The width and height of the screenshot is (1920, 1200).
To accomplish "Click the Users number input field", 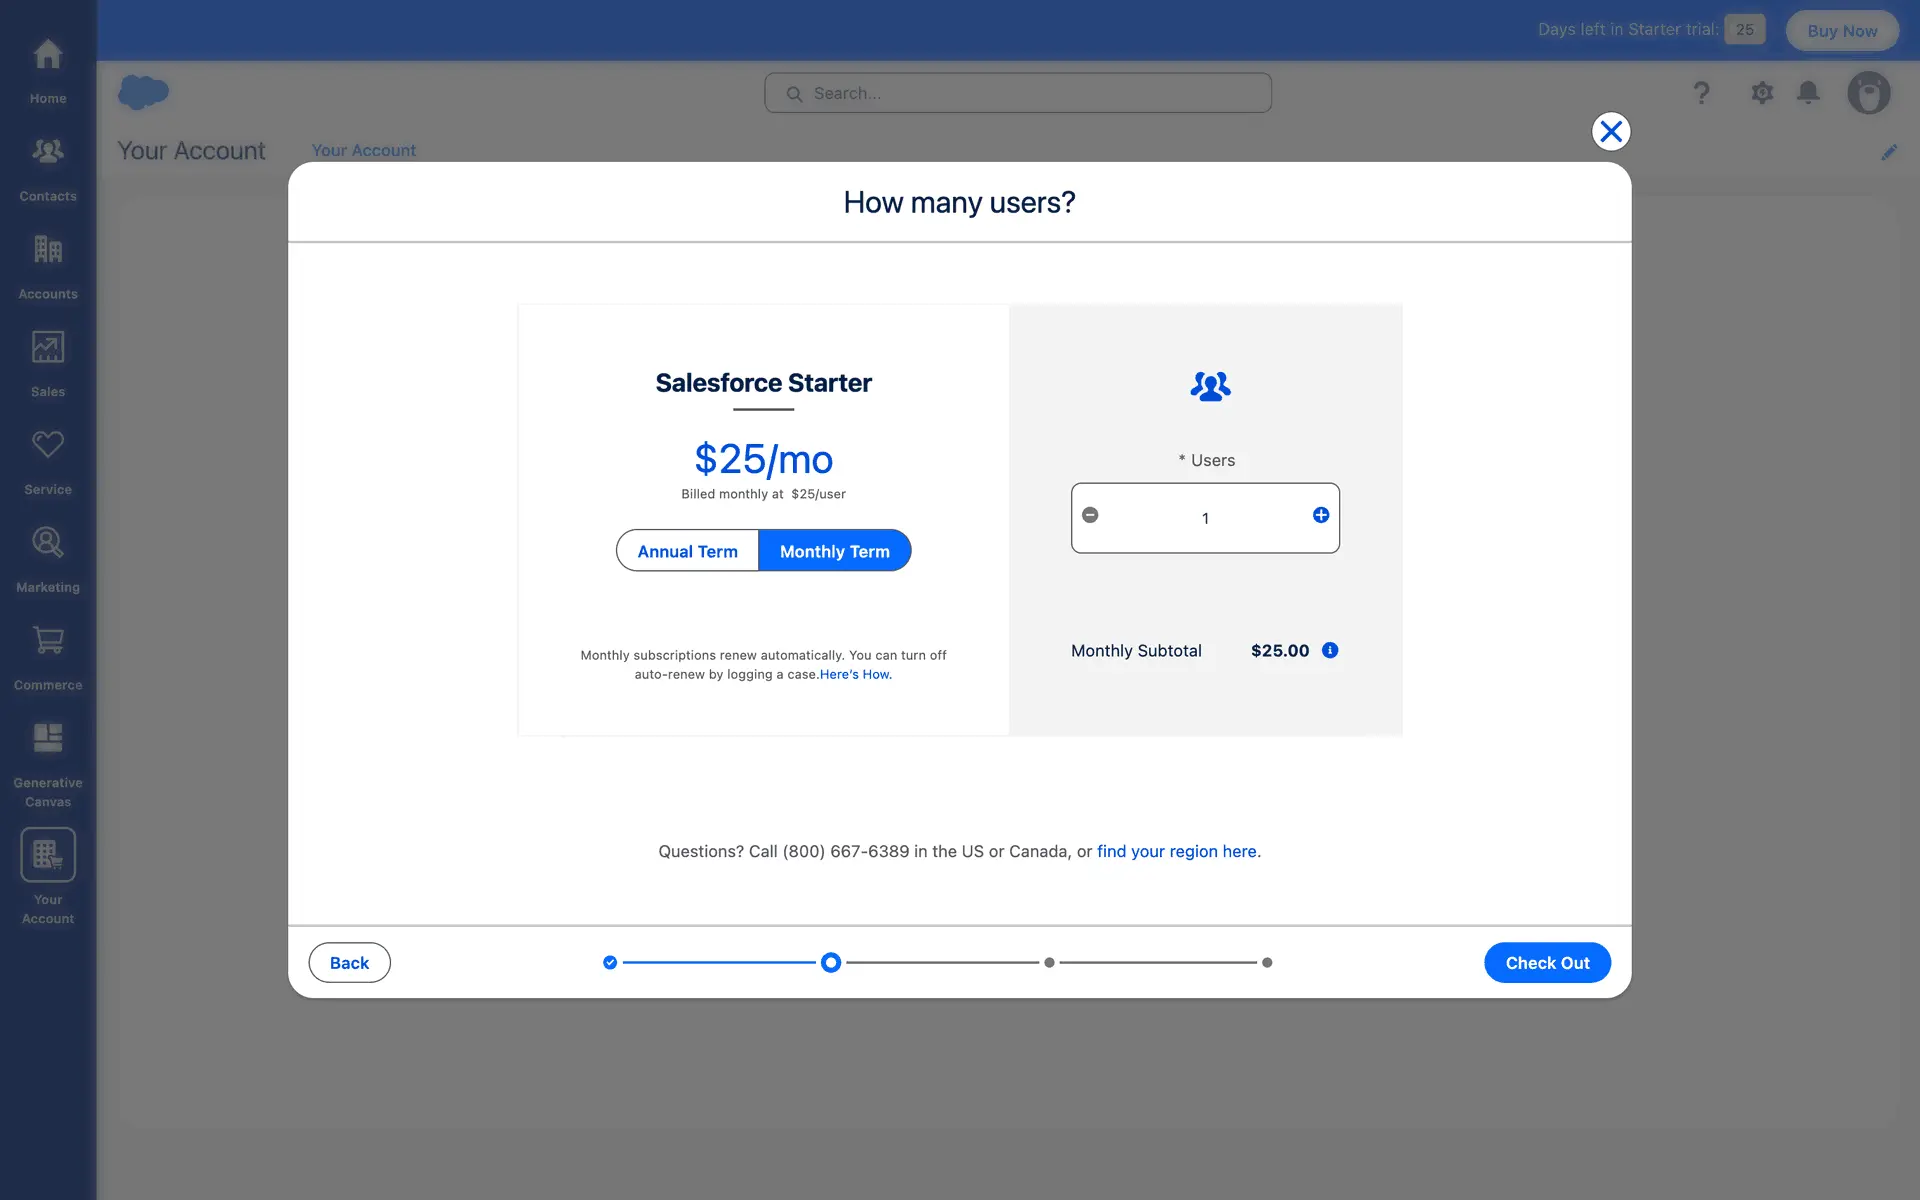I will pos(1205,518).
